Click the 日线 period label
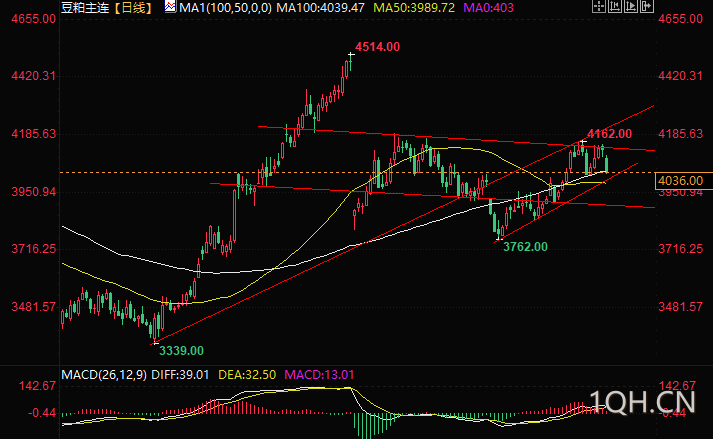The width and height of the screenshot is (713, 439). 133,7
